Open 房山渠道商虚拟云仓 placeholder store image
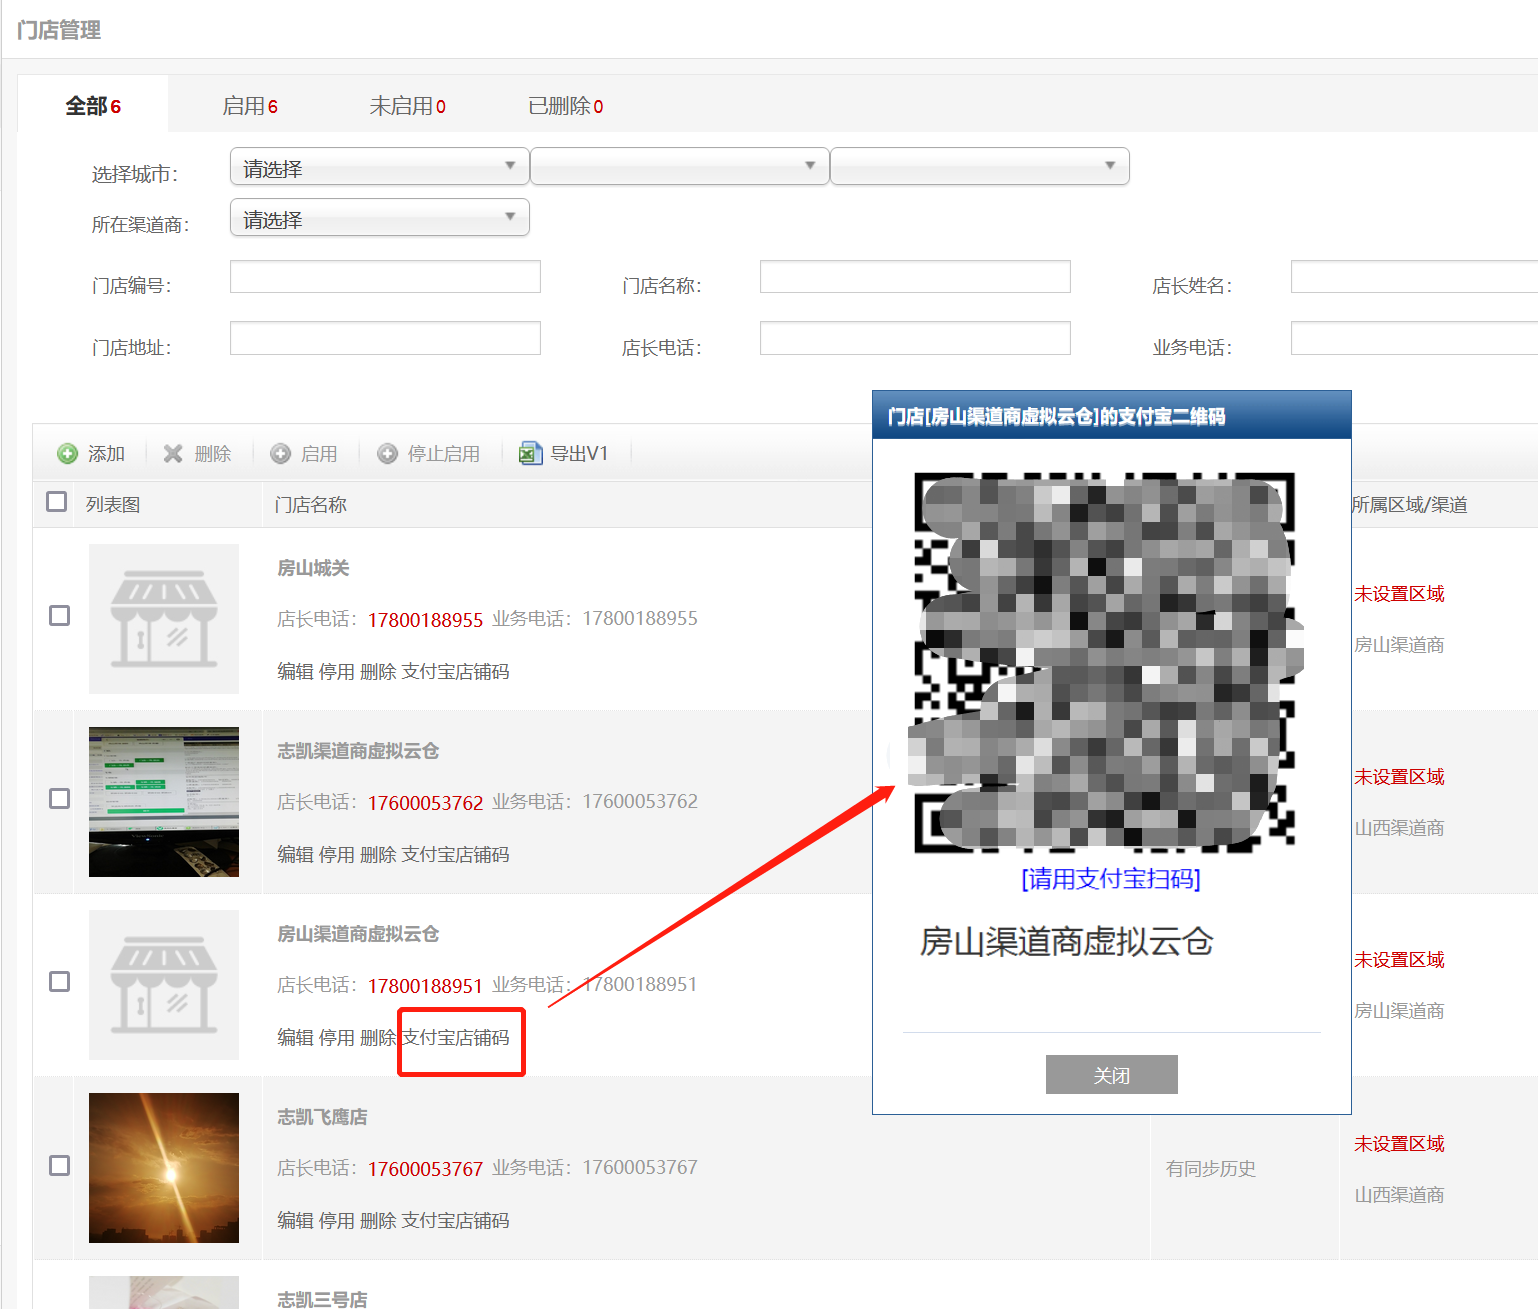The height and width of the screenshot is (1309, 1538). click(164, 985)
